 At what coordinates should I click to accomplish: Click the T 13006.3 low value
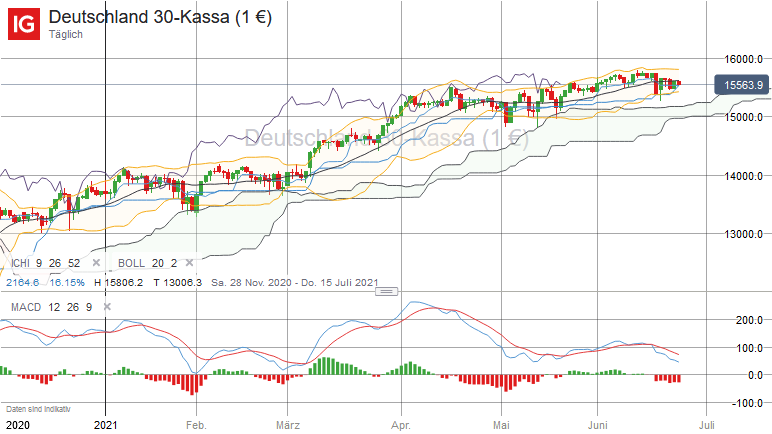(x=177, y=283)
